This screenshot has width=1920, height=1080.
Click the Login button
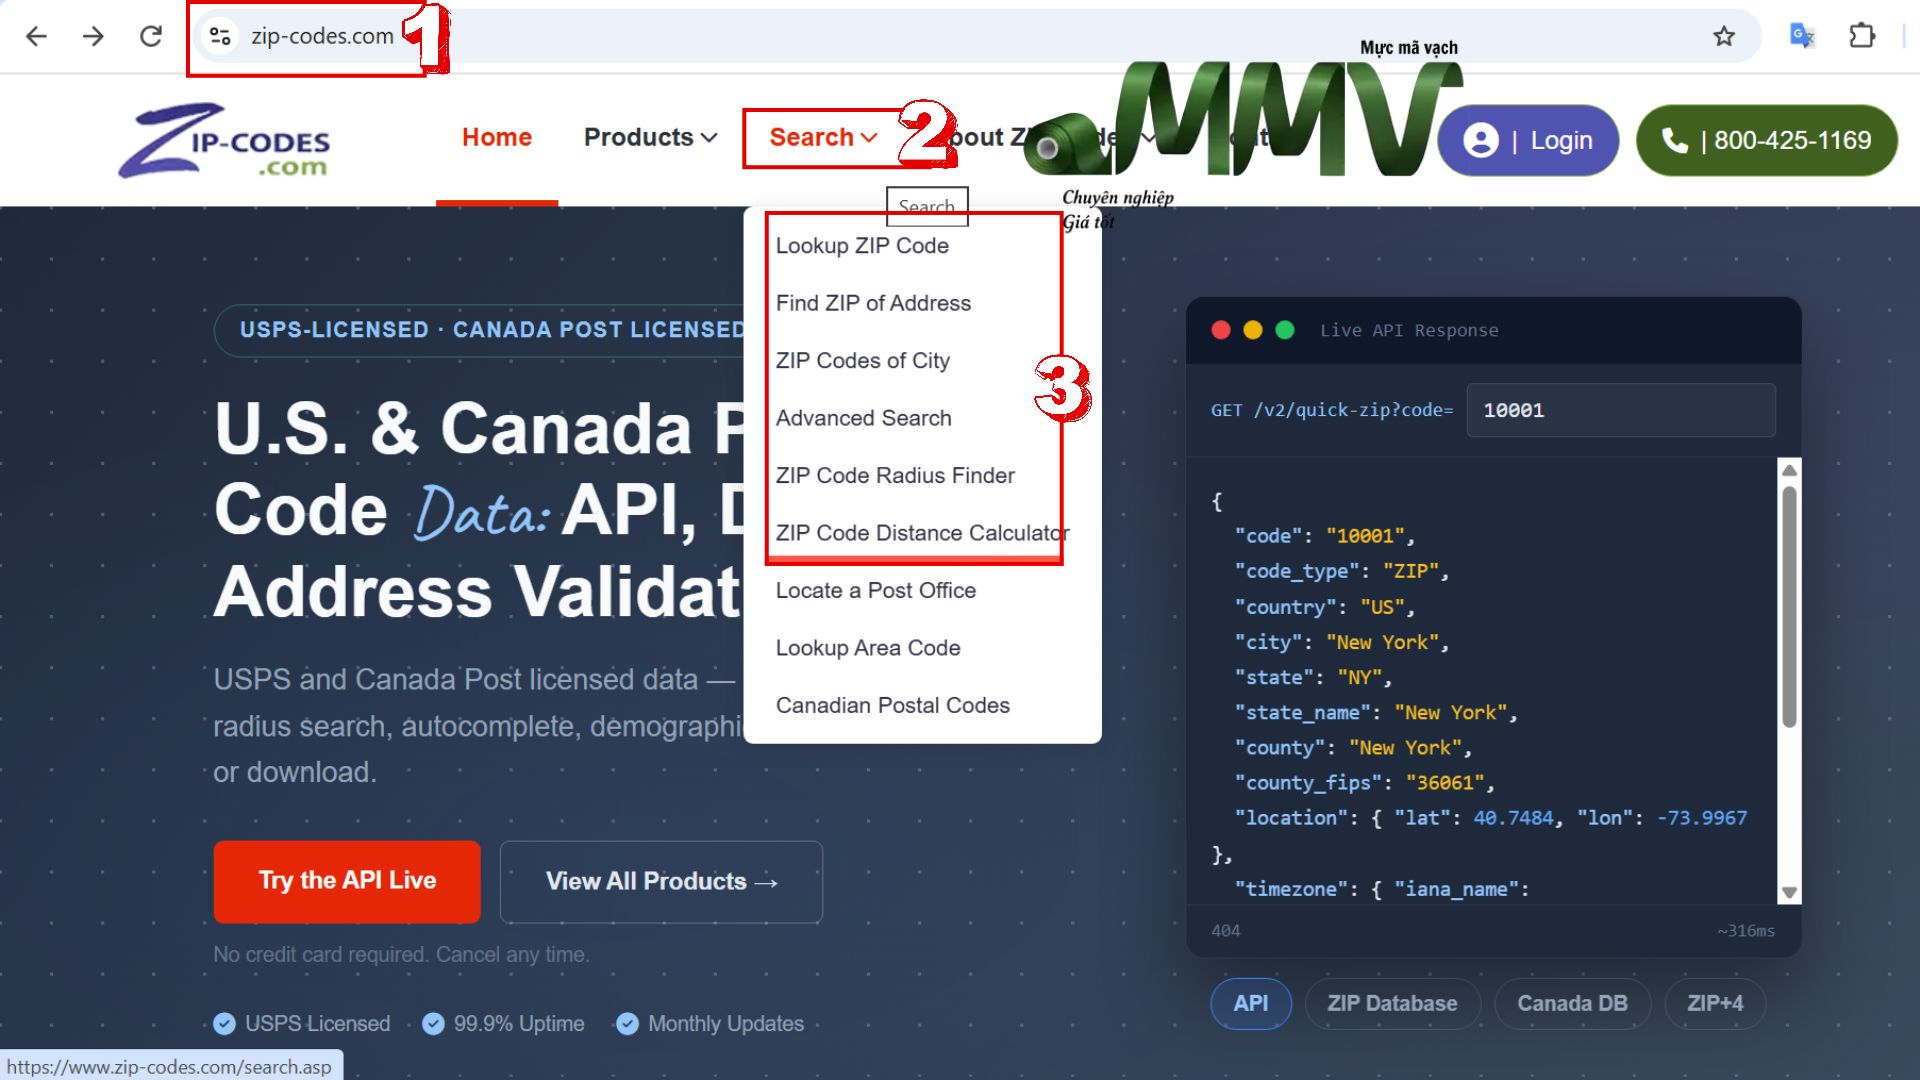click(1528, 140)
